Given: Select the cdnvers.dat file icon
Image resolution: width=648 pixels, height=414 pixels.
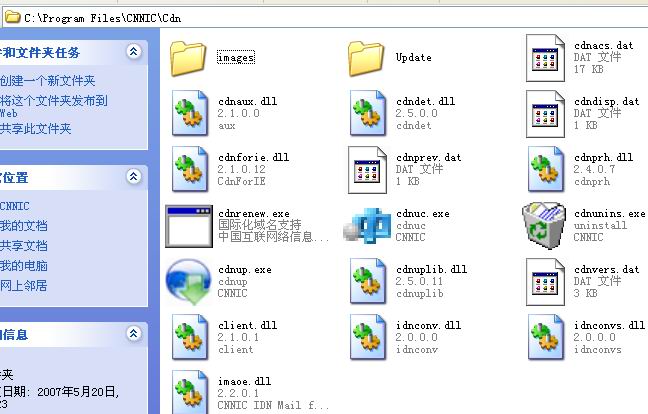Looking at the screenshot, I should [x=545, y=282].
